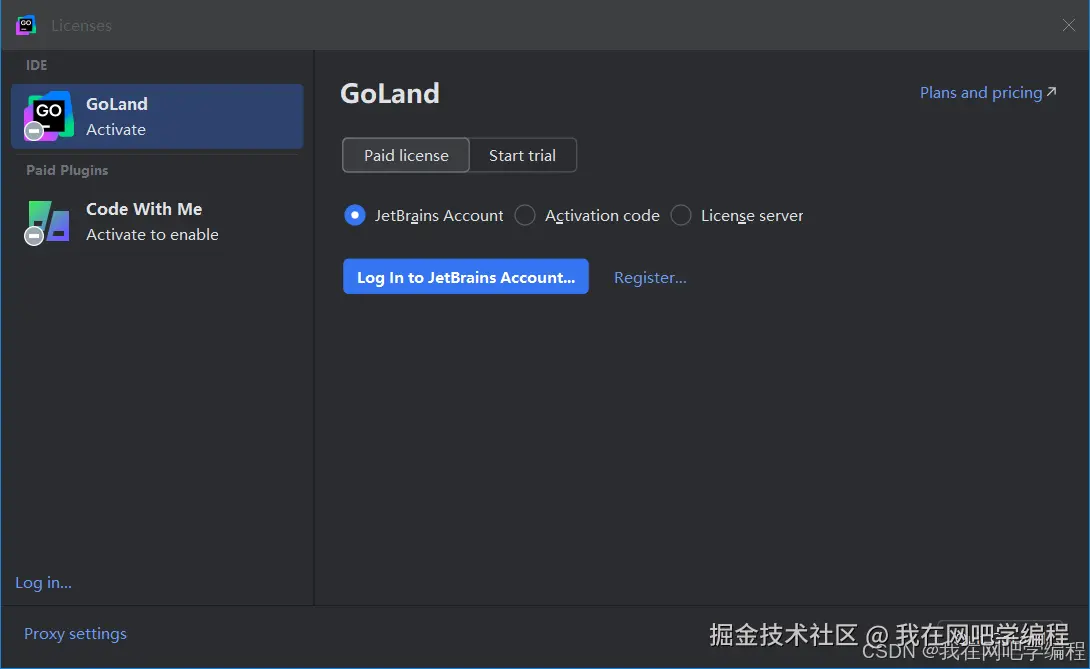This screenshot has width=1090, height=669.
Task: Close the Licenses dialog
Action: pos(1068,25)
